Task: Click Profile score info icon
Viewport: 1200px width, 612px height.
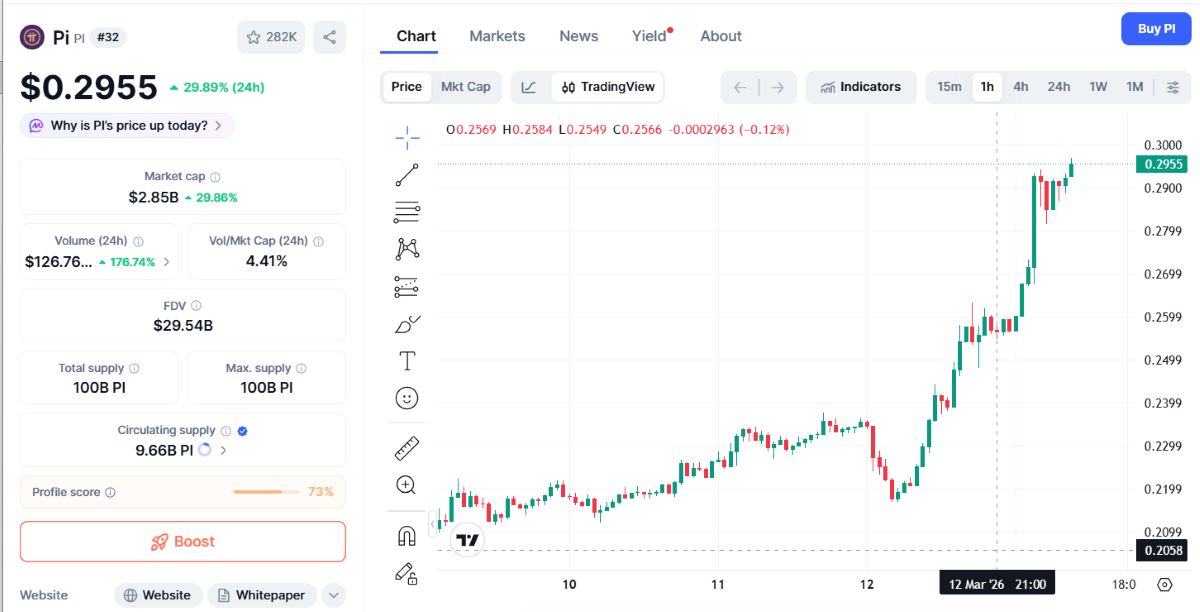Action: (110, 493)
